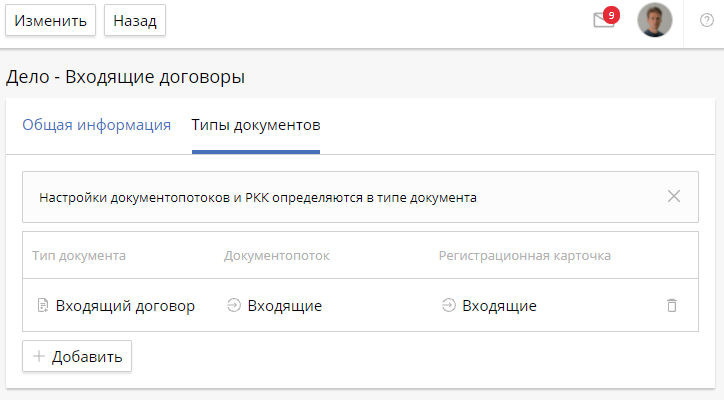Open the help question mark icon
Image resolution: width=724 pixels, height=400 pixels.
pyautogui.click(x=707, y=21)
